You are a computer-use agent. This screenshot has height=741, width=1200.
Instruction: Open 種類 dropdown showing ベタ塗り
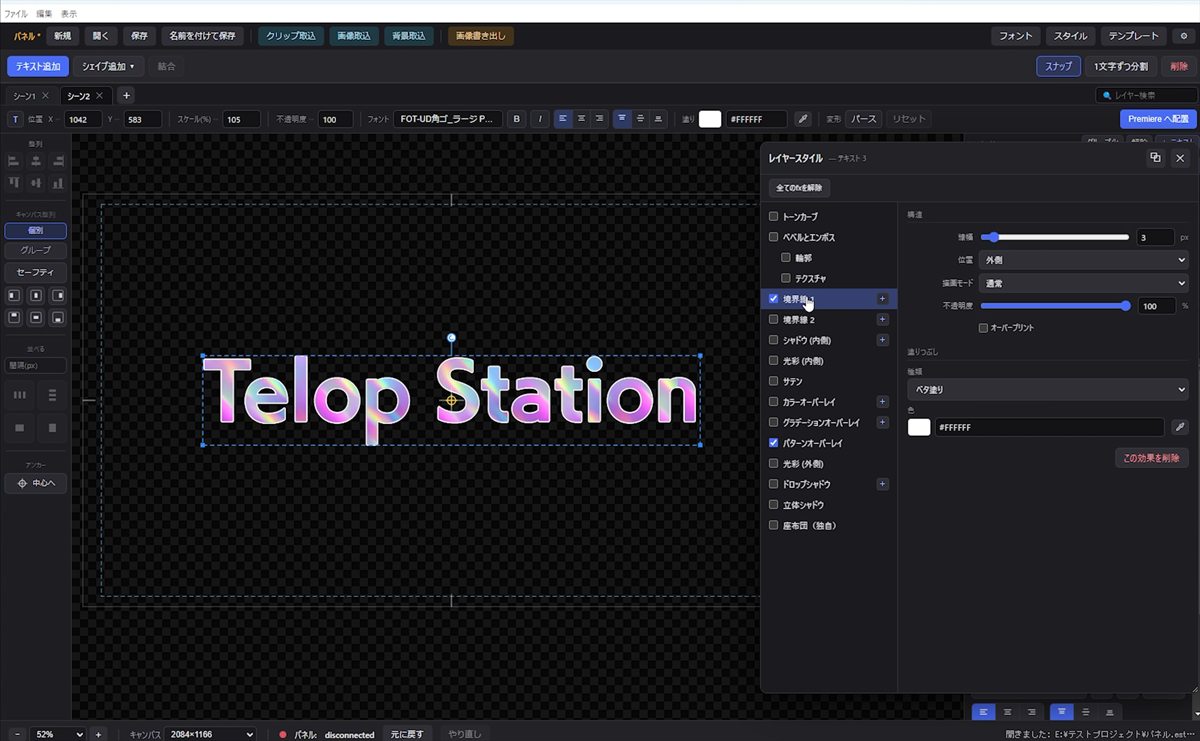click(1047, 389)
